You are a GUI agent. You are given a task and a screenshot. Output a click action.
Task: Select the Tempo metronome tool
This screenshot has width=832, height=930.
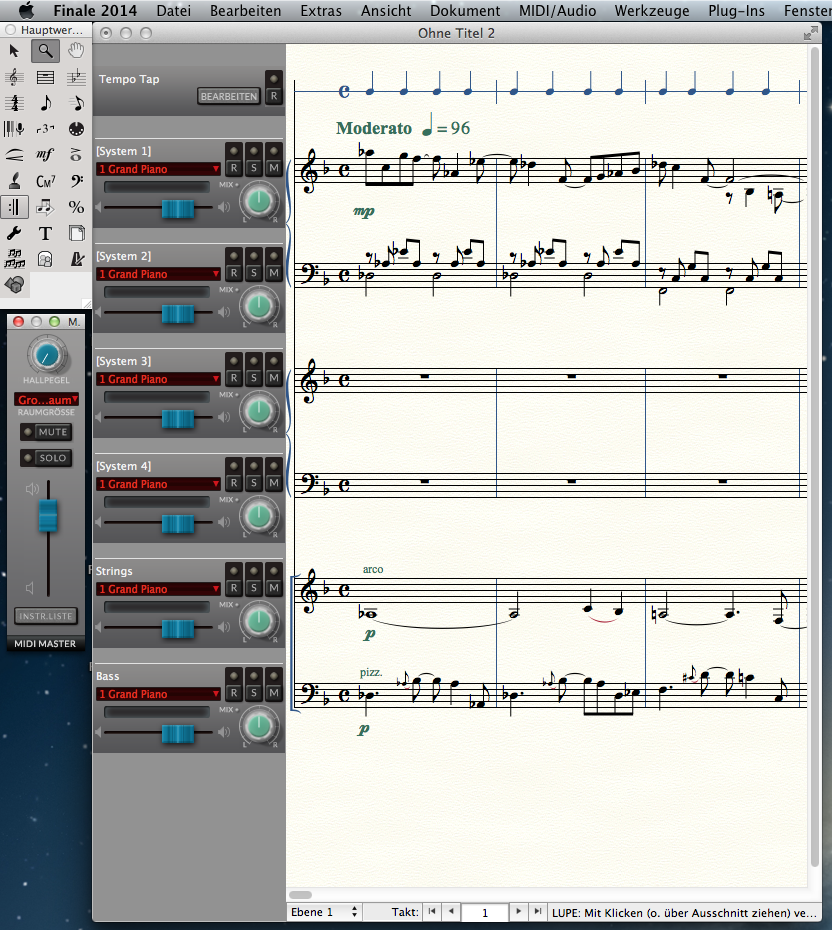[x=76, y=259]
